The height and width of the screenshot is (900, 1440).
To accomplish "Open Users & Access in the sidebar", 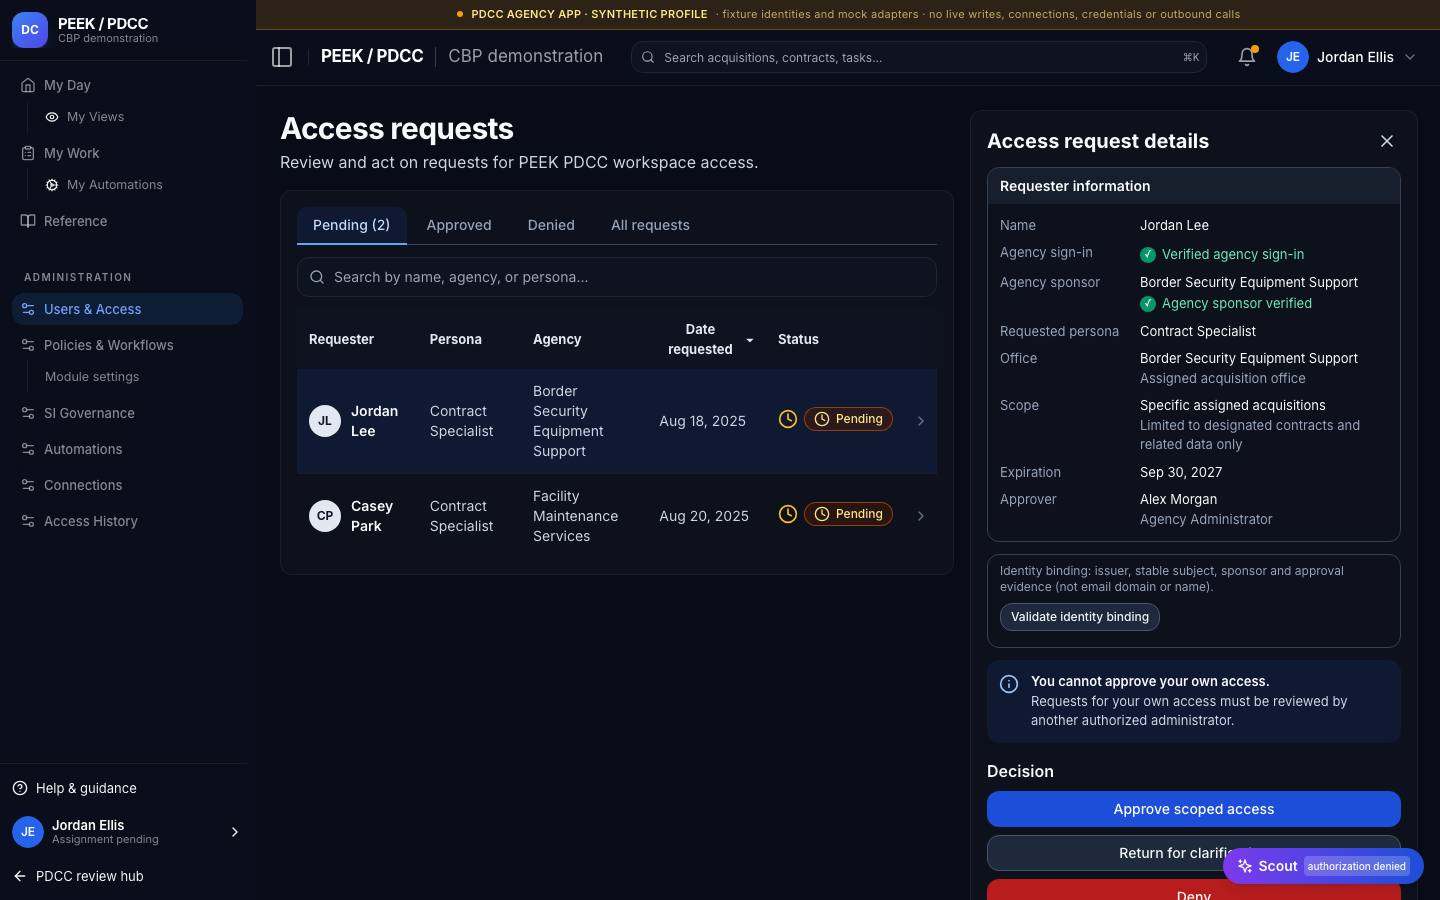I will [127, 309].
